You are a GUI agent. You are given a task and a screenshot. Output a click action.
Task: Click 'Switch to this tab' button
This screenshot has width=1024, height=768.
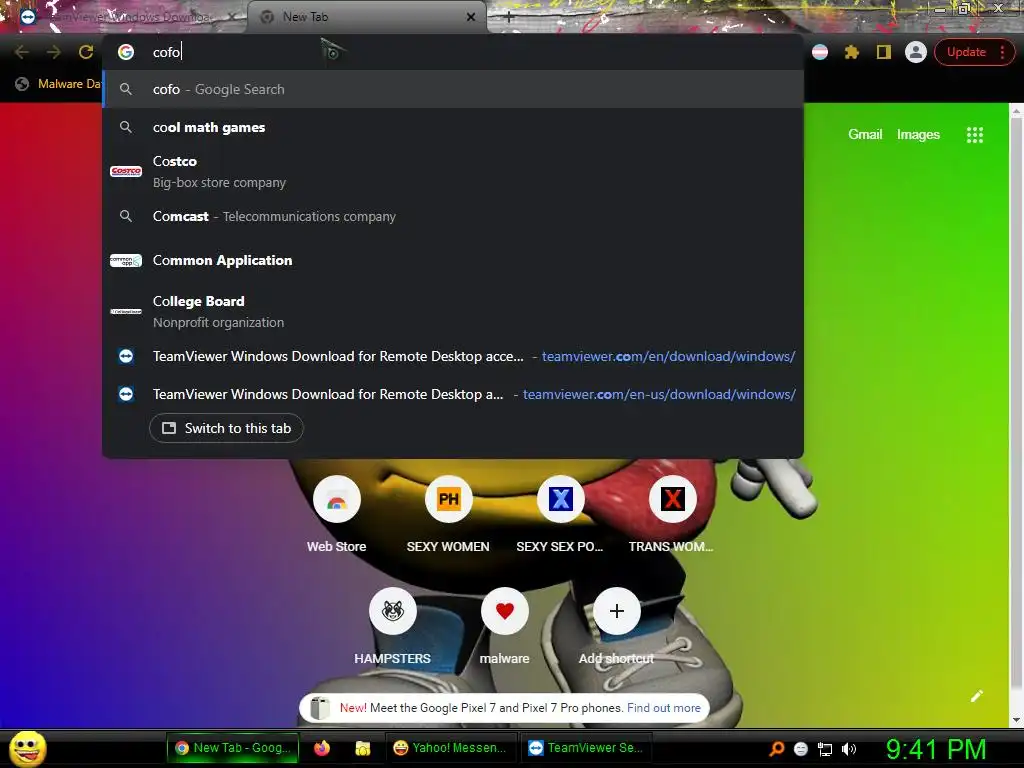tap(226, 428)
